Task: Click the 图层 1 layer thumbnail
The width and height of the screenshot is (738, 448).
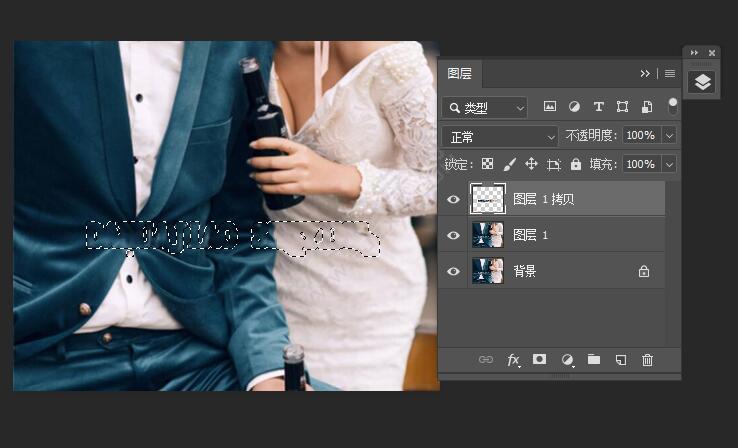Action: coord(488,235)
